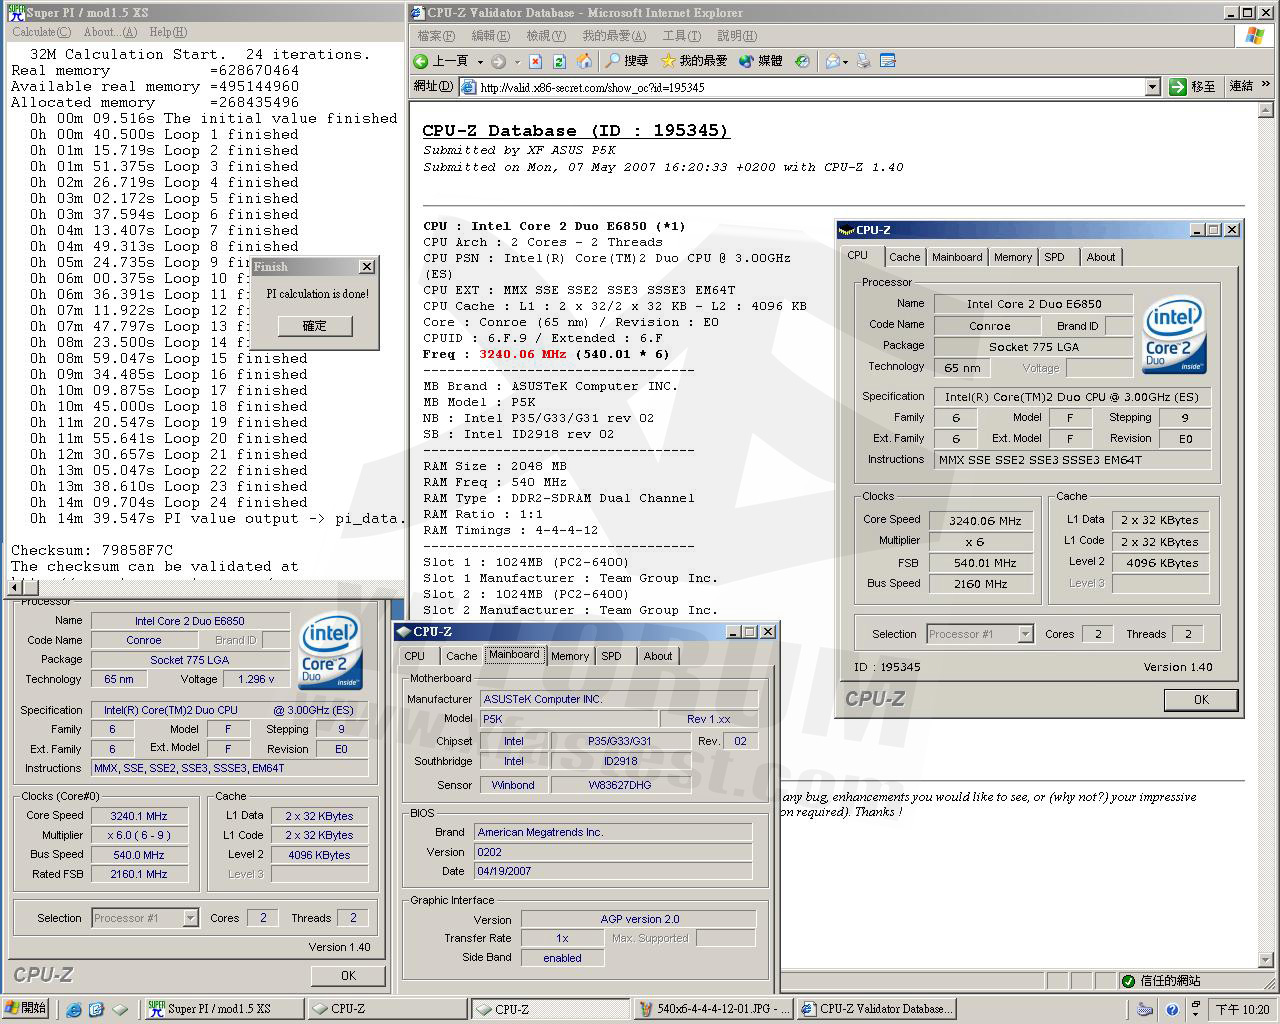Viewport: 1280px width, 1024px height.
Task: Open SPD tab in Mainboard window
Action: click(611, 656)
